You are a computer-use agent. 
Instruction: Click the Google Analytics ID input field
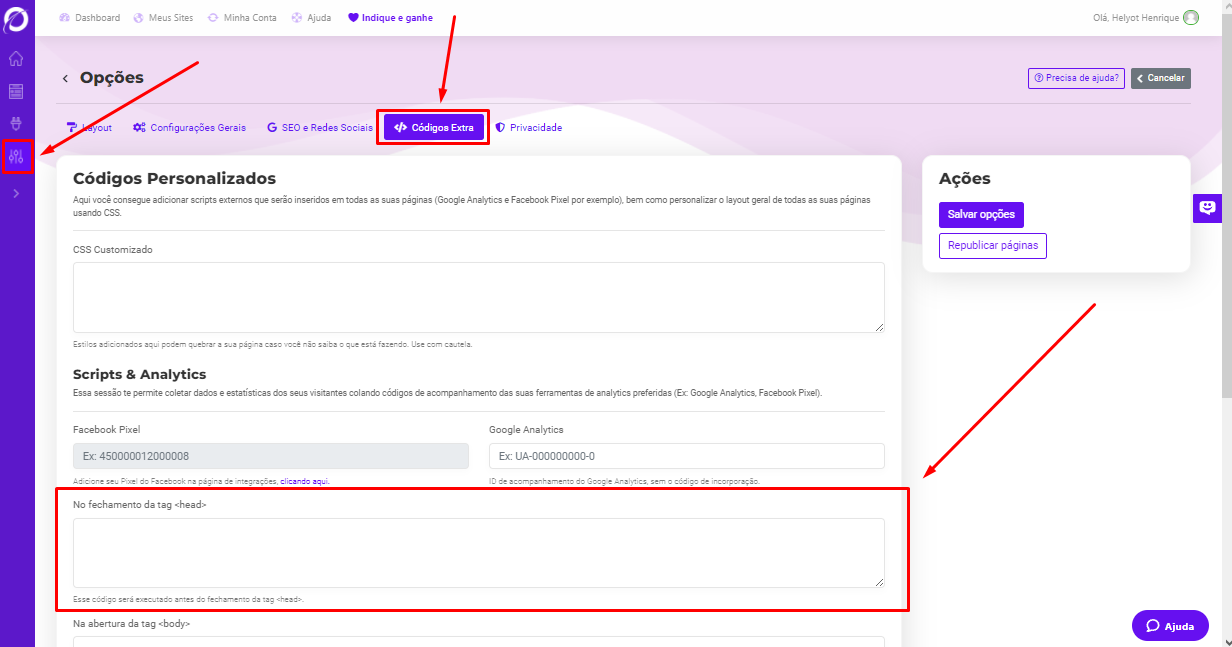click(x=686, y=456)
